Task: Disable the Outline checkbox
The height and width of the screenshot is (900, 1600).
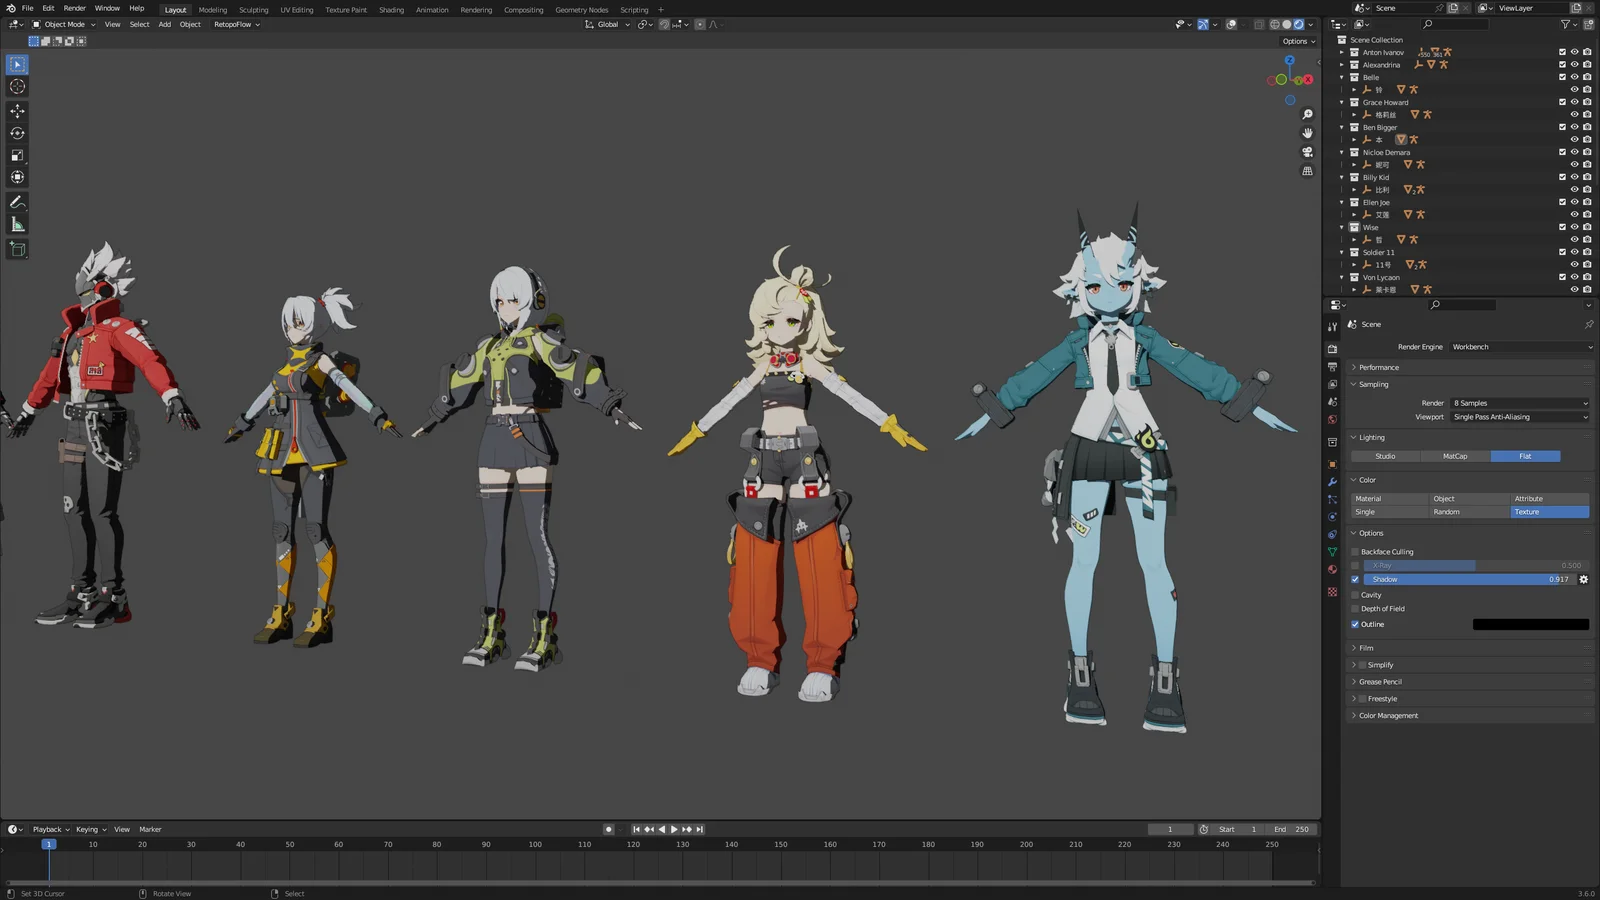Action: [1356, 624]
